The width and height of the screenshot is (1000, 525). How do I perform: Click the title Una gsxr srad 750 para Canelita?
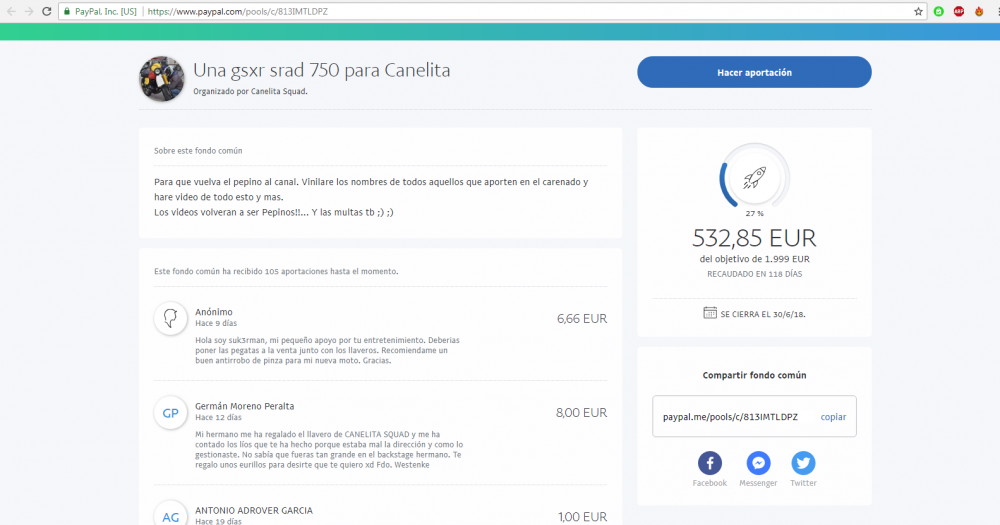click(x=321, y=70)
